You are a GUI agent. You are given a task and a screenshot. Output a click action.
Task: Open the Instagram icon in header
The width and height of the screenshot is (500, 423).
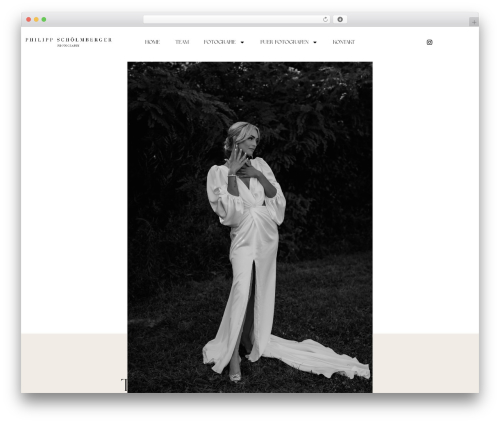429,42
